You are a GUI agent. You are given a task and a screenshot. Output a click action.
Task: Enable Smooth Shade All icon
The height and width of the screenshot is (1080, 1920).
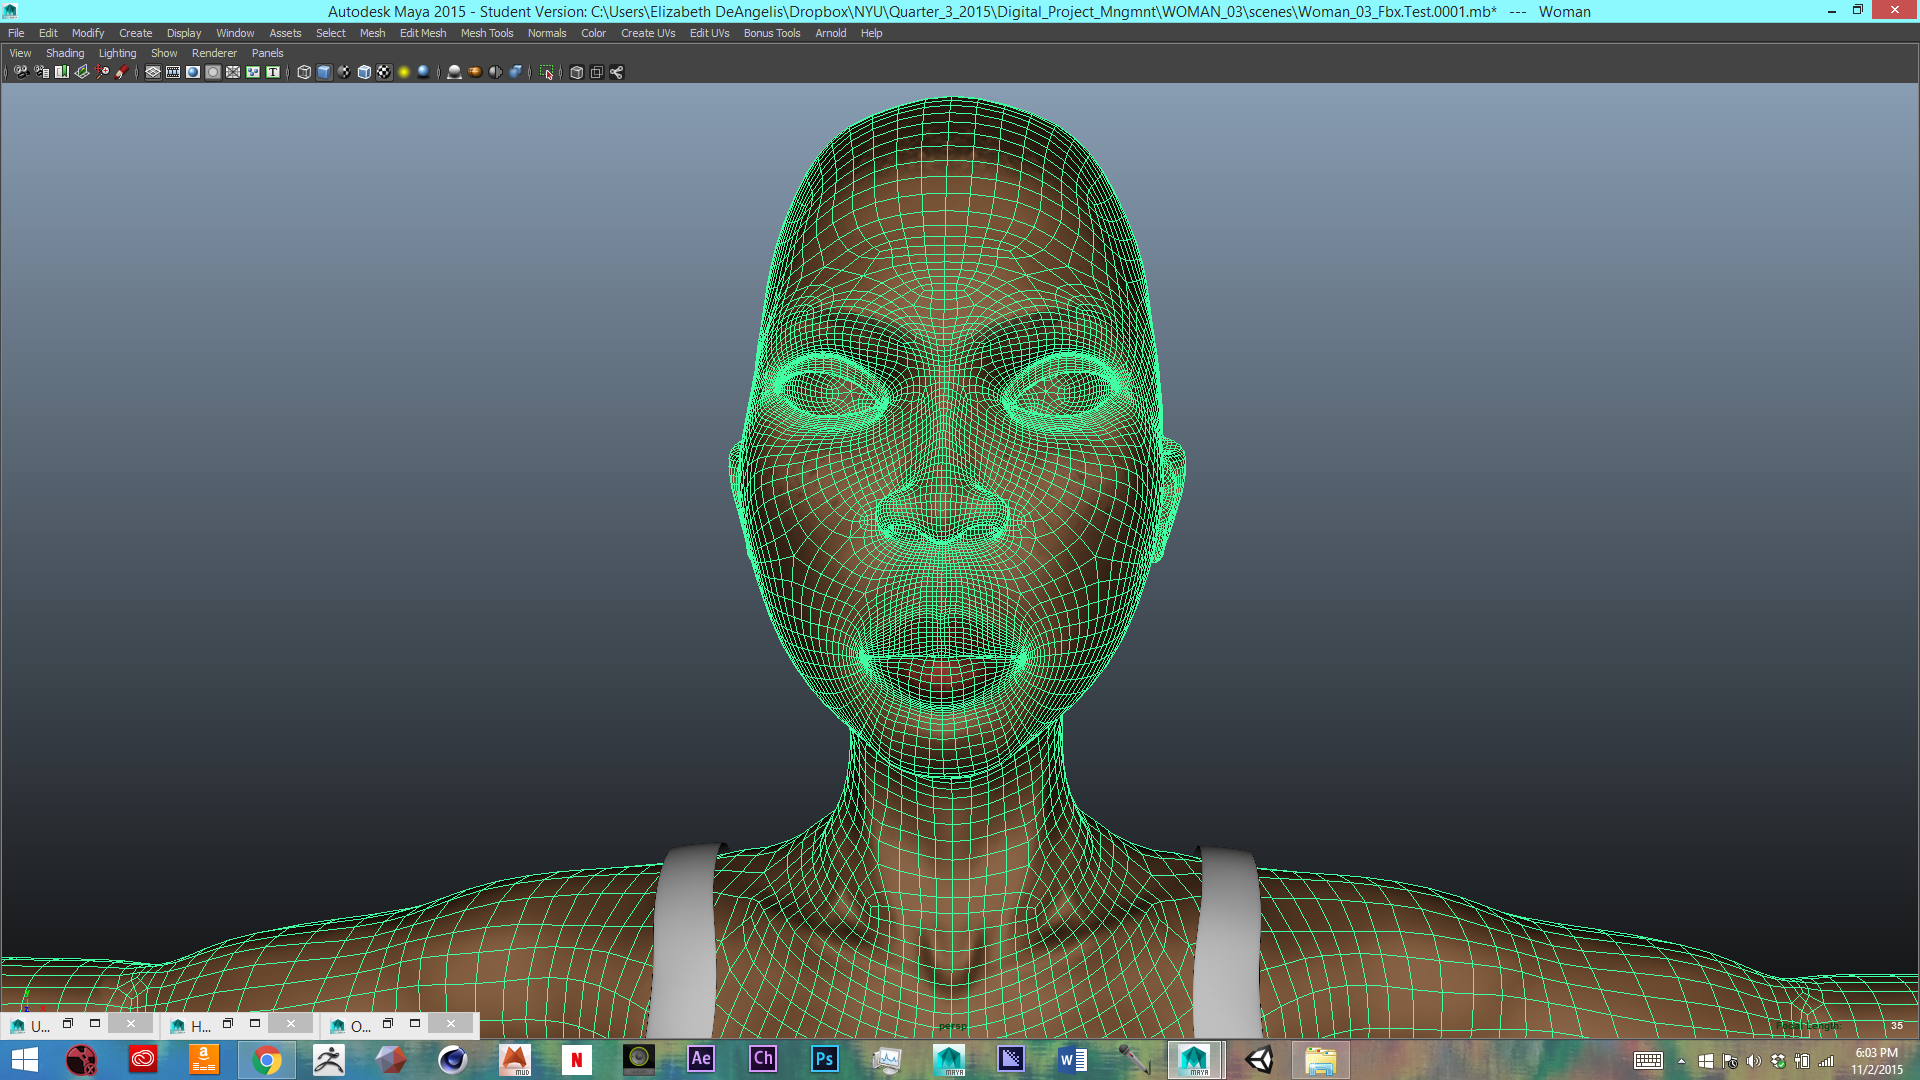point(324,72)
